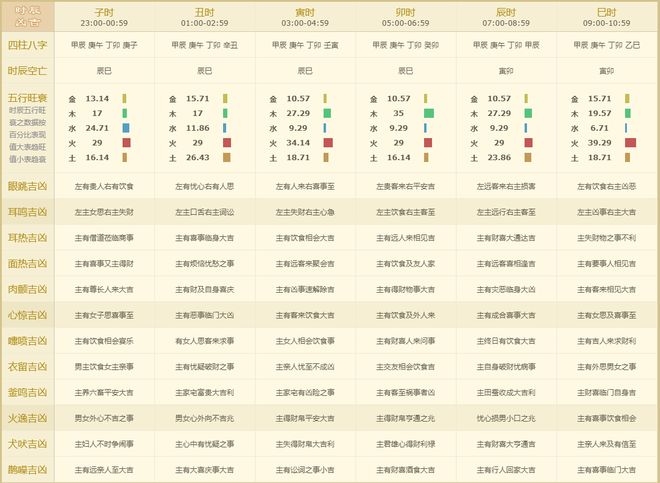
Task: Click the 四柱八字 cell ending in 壬寅
Action: [305, 45]
